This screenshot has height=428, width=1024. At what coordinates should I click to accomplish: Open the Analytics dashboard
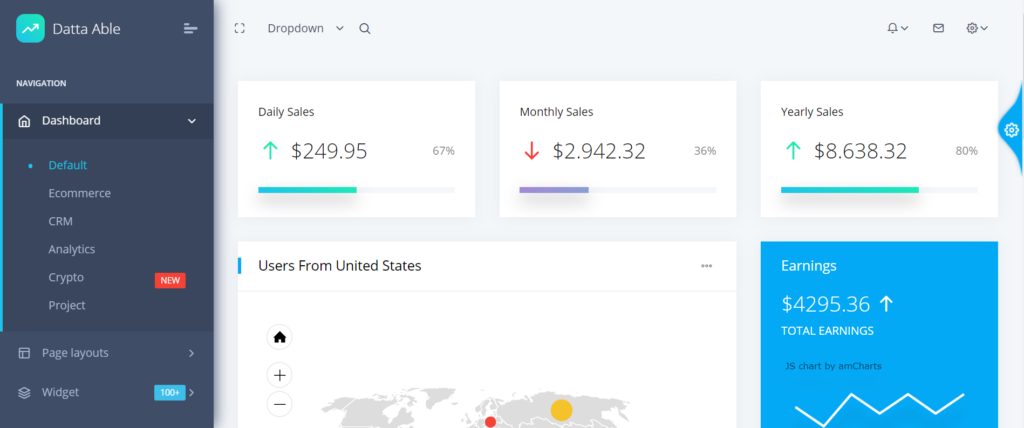(x=72, y=250)
